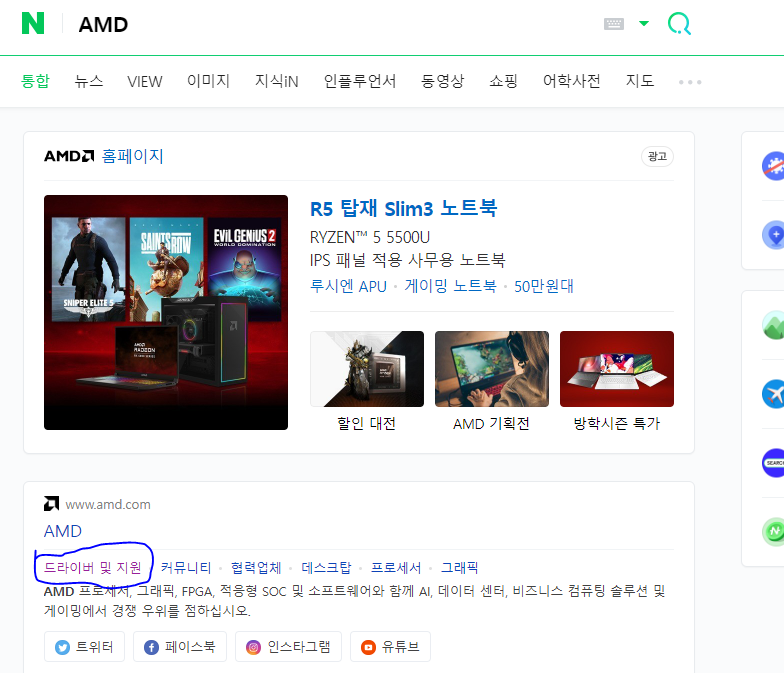Click the blue airplane sidebar icon

[774, 394]
